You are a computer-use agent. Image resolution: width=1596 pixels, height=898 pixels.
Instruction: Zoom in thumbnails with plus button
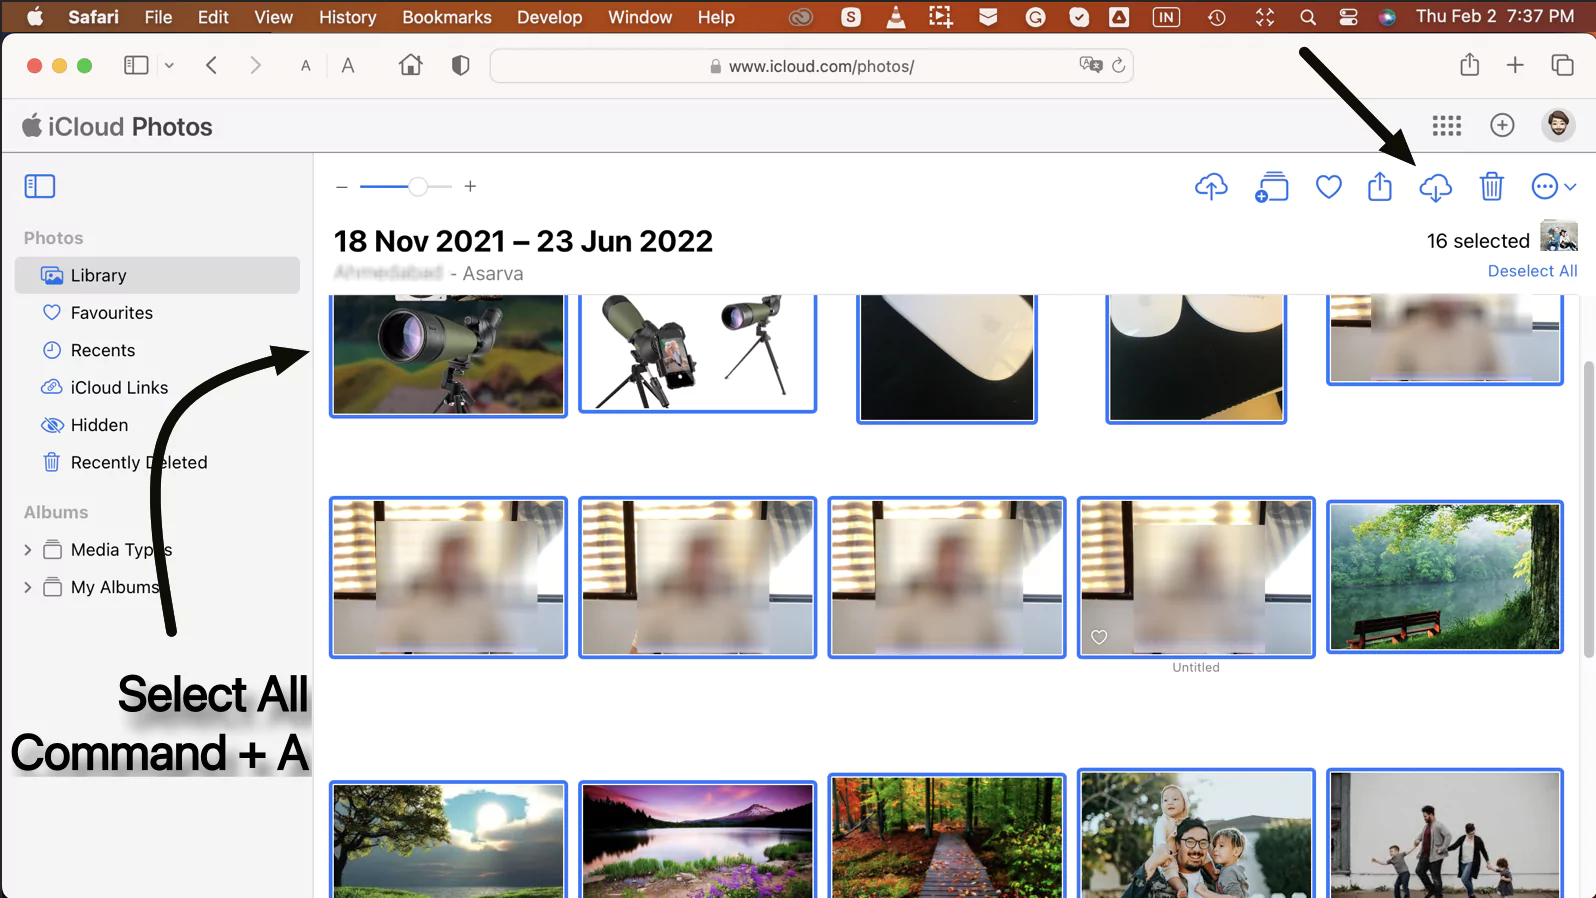pos(470,186)
